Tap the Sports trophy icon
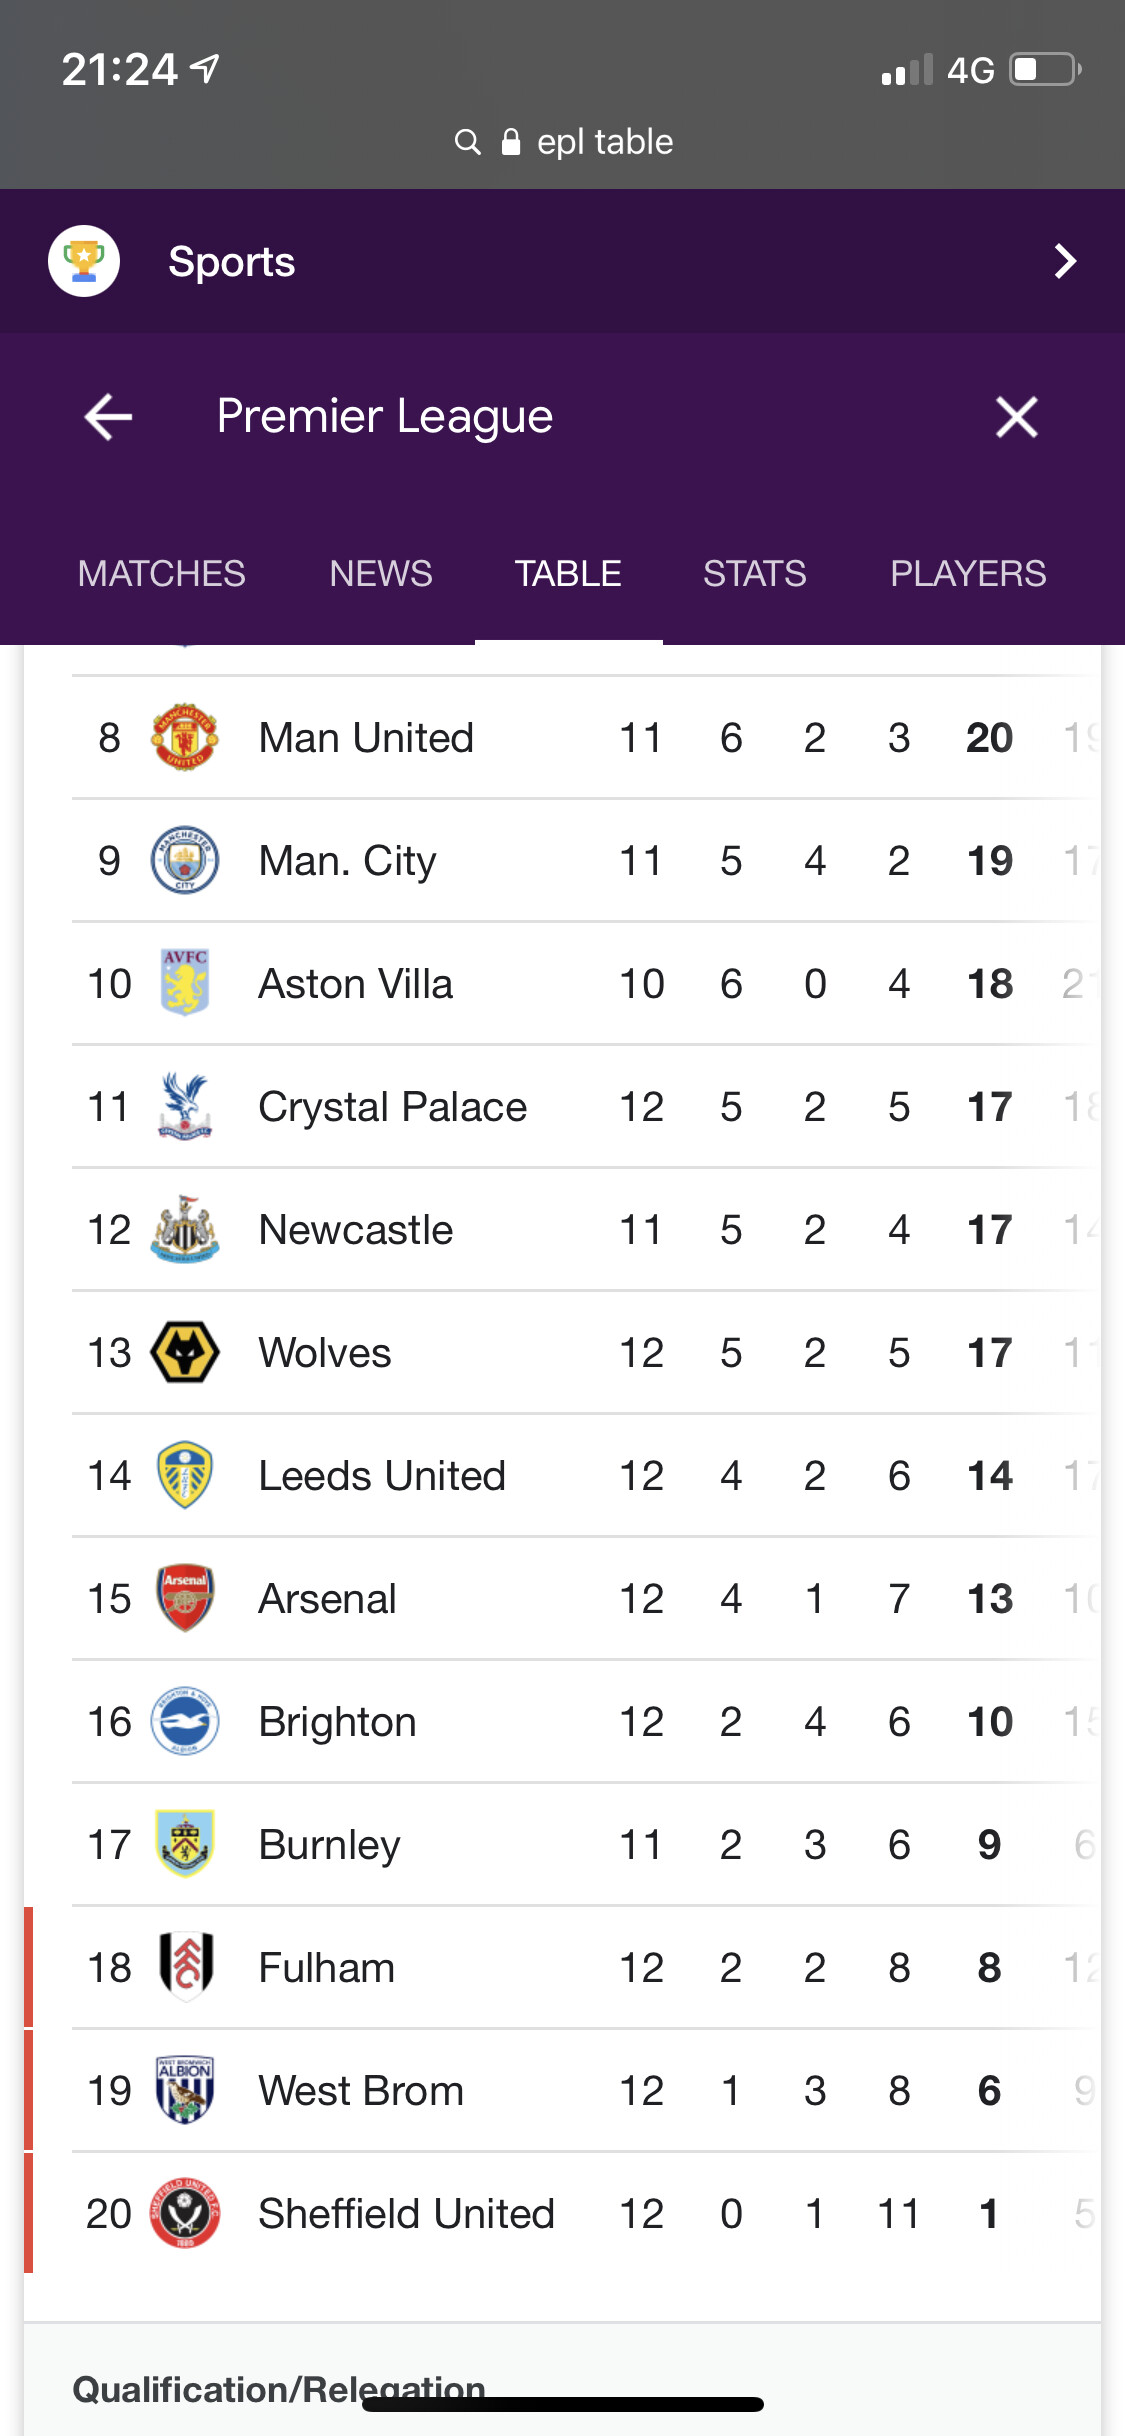1125x2436 pixels. 84,261
